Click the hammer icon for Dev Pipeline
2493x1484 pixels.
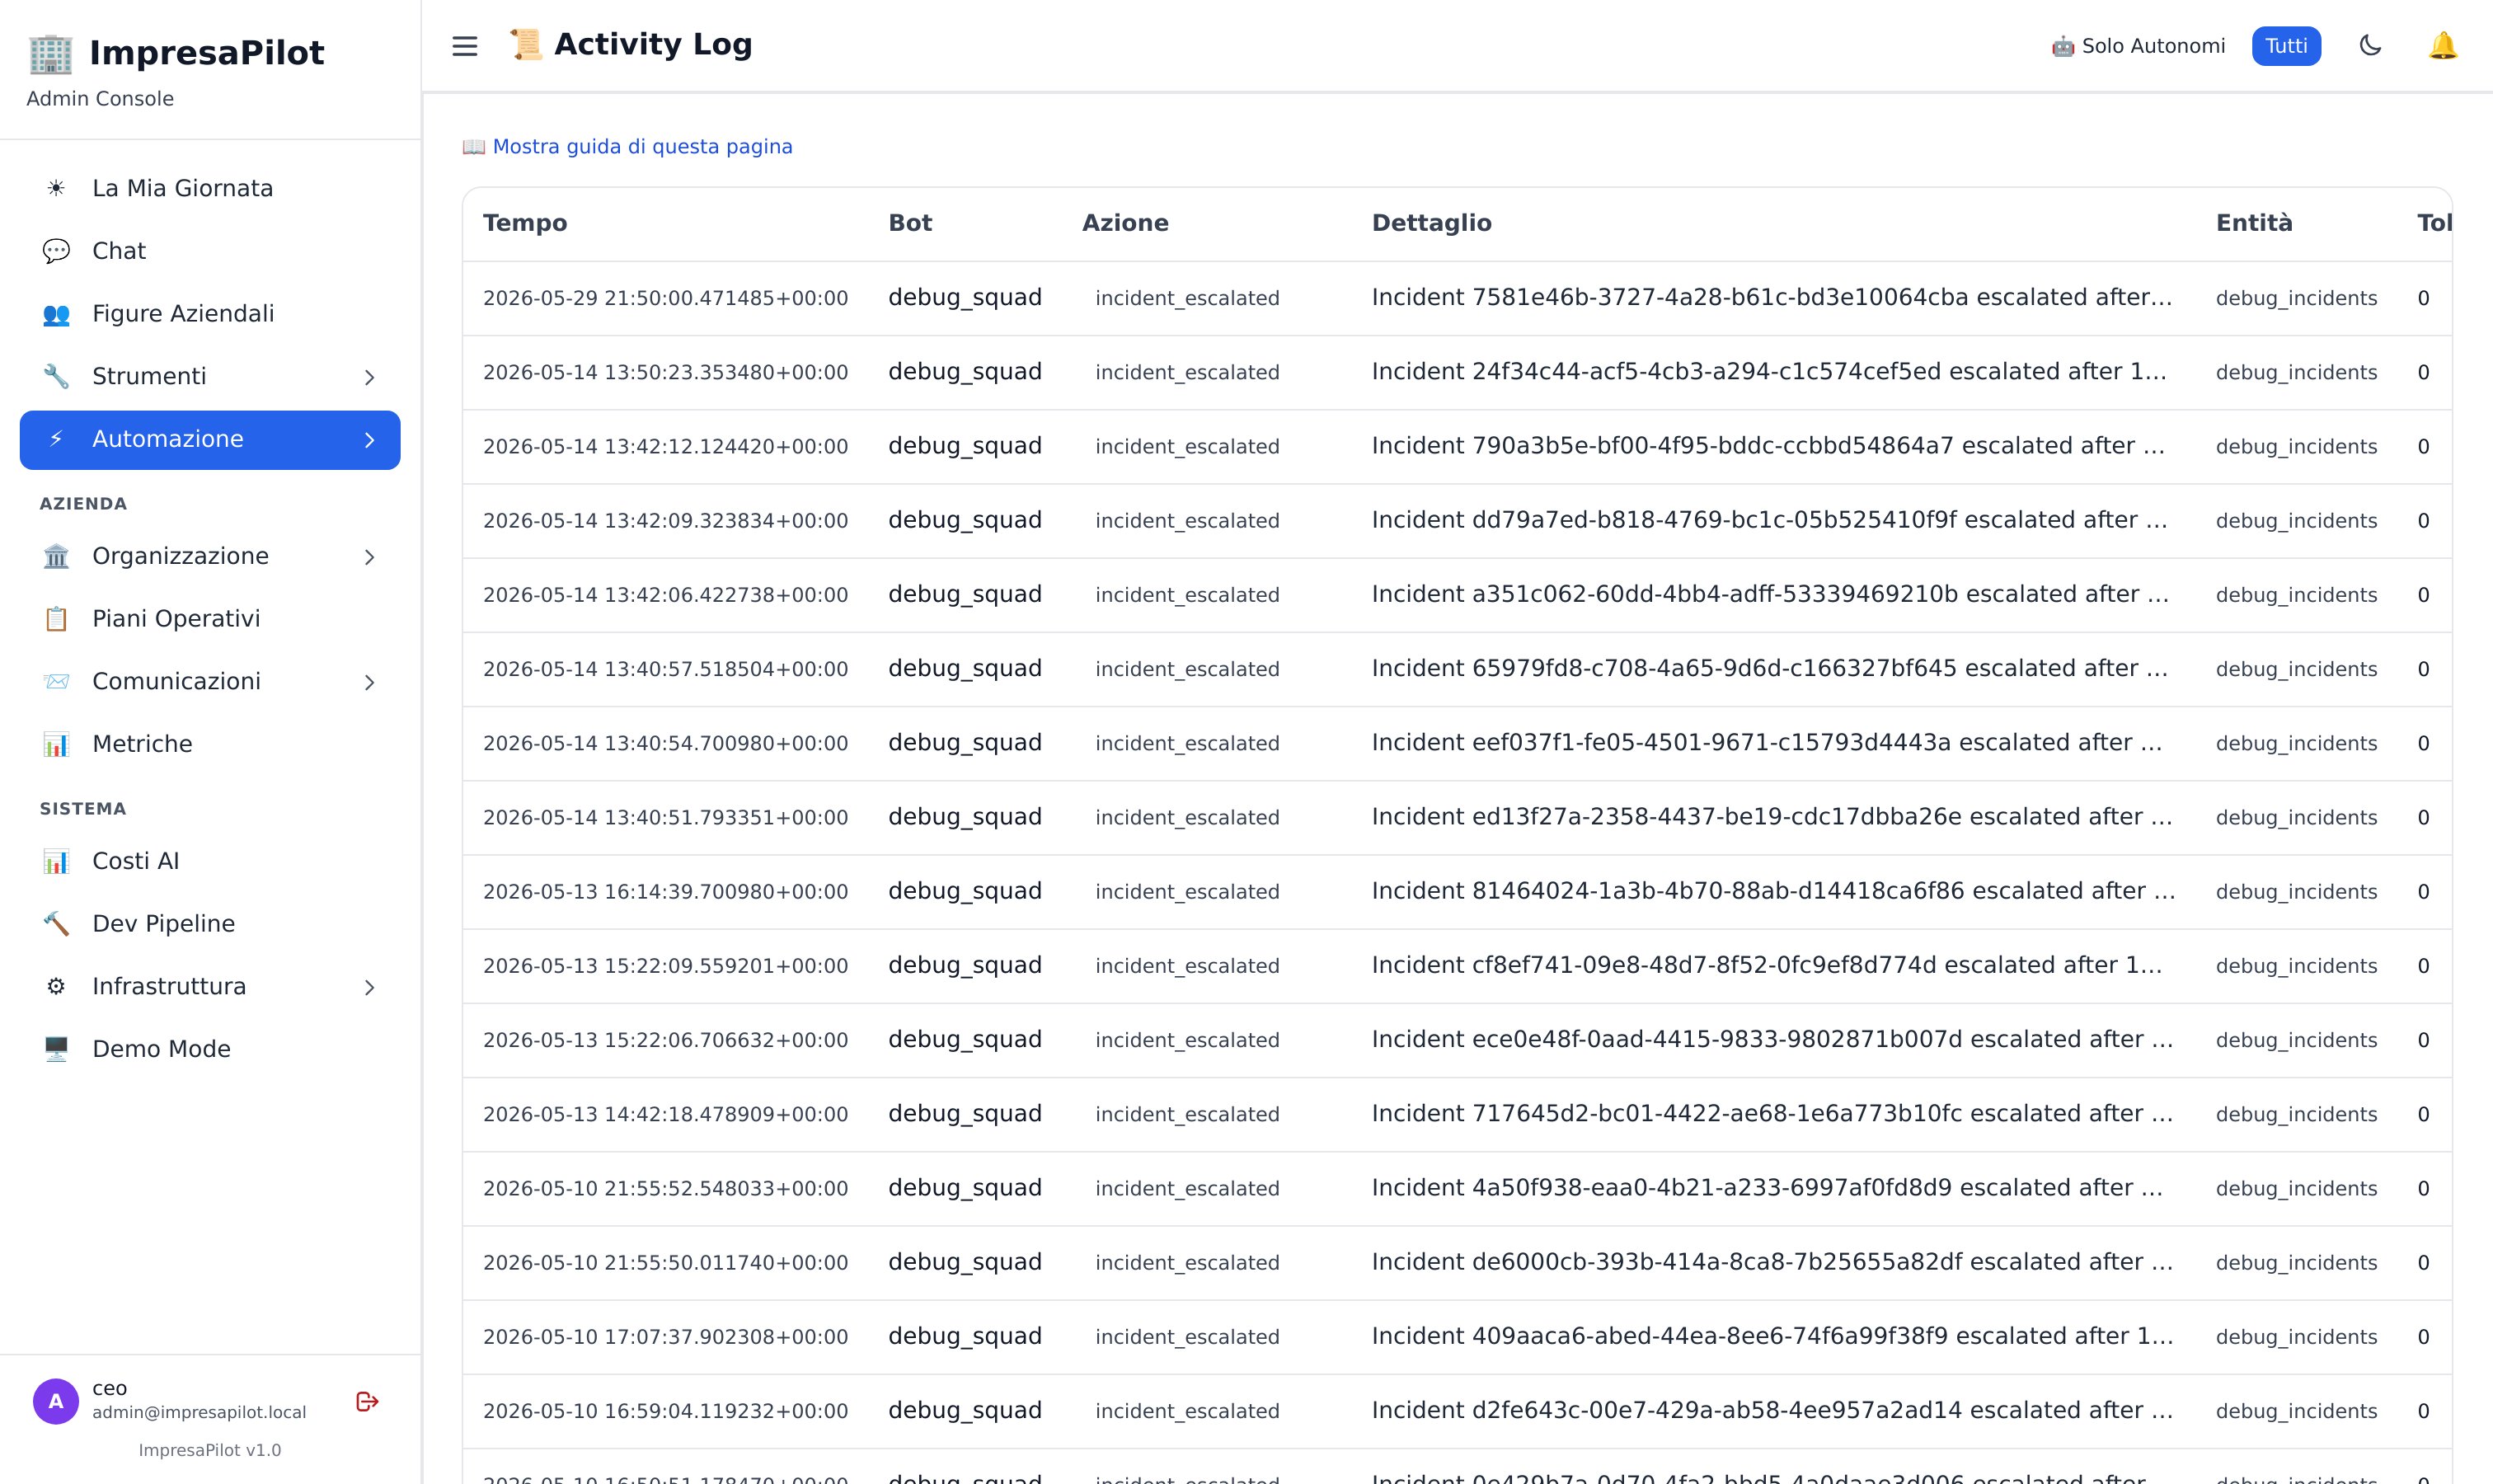click(x=56, y=924)
